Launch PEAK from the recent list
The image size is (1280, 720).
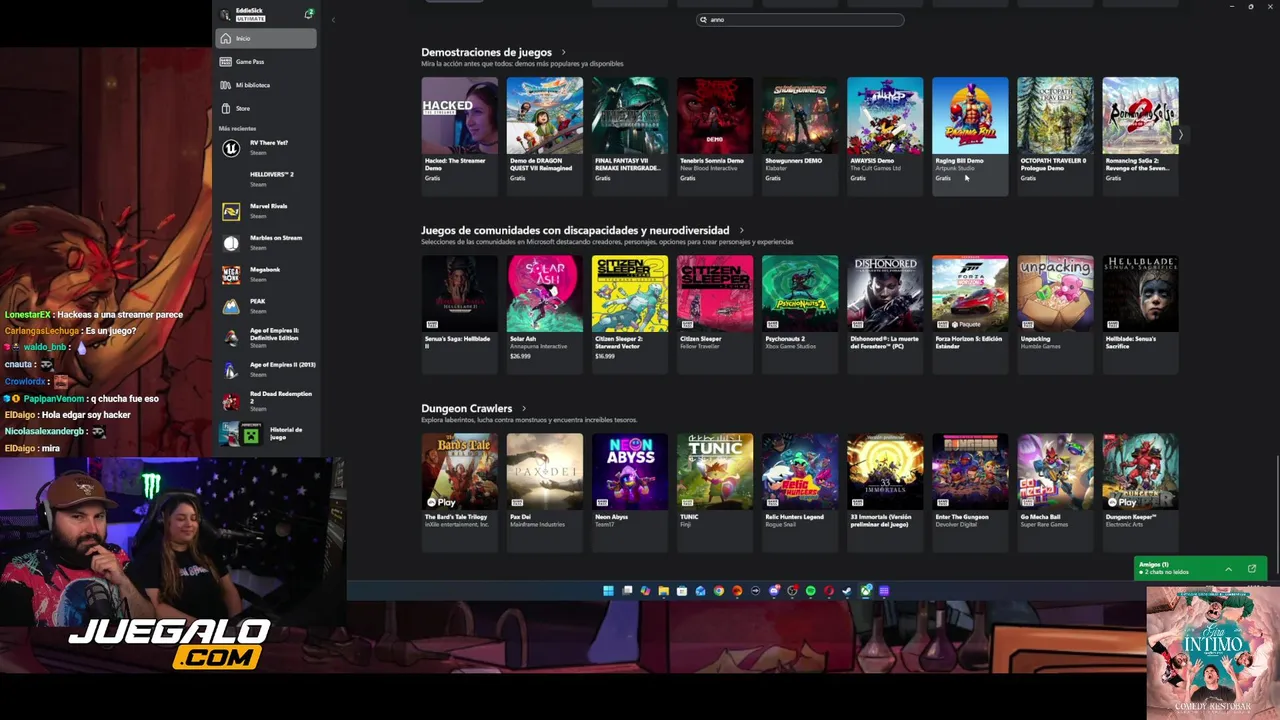(x=265, y=306)
